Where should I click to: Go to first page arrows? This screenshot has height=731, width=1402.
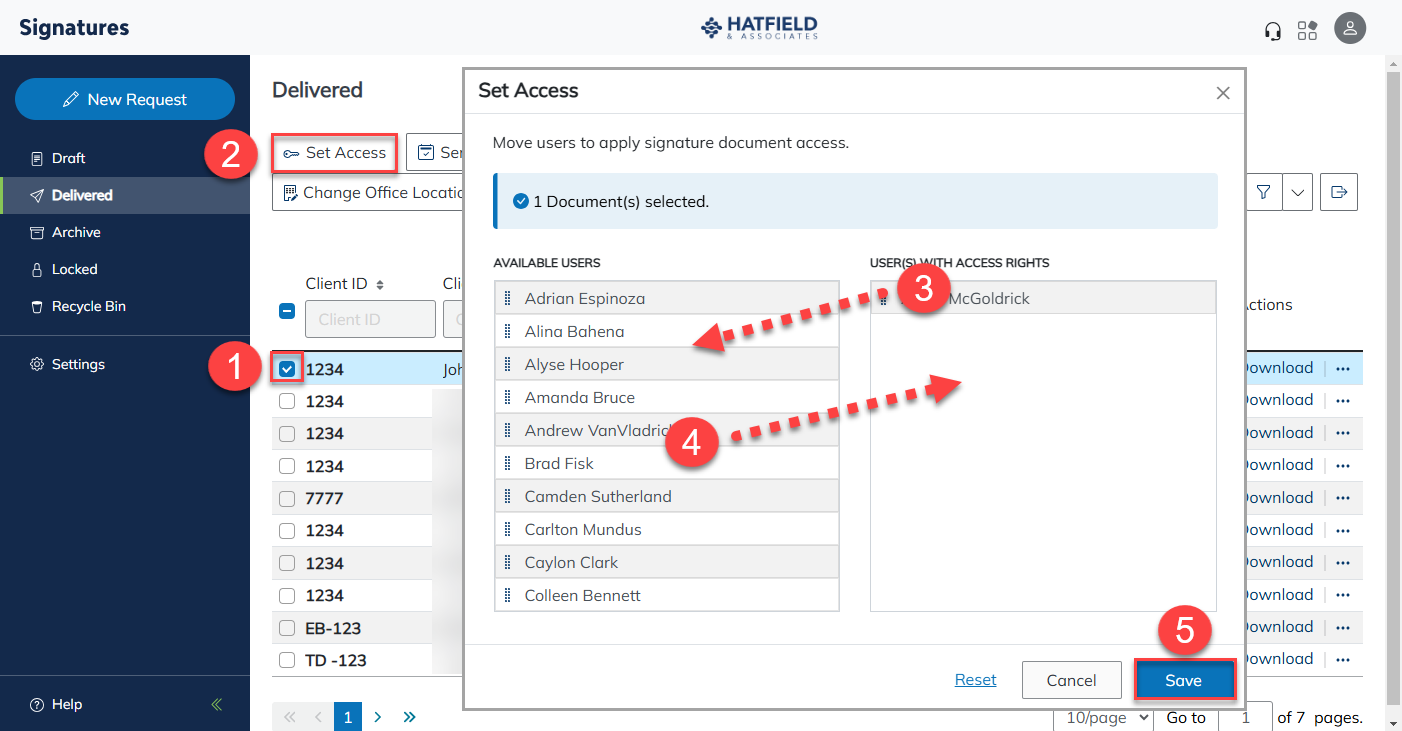(x=290, y=717)
